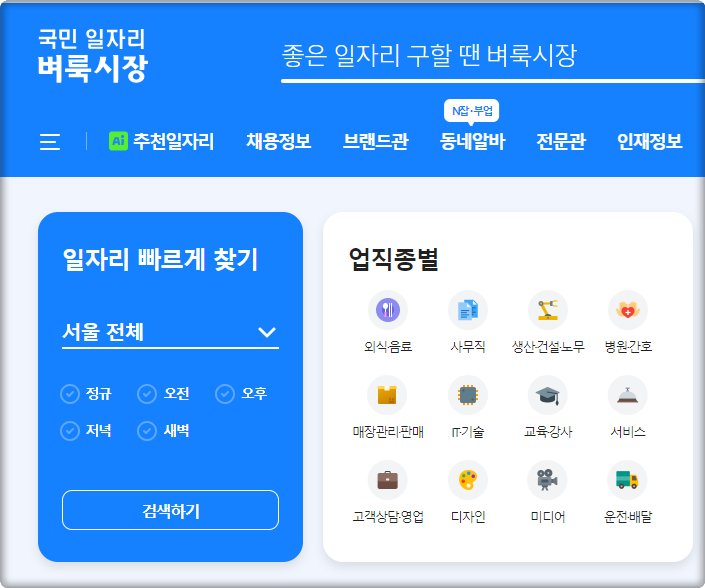This screenshot has width=705, height=588.
Task: Choose the 운전·배달 truck icon
Action: click(627, 480)
